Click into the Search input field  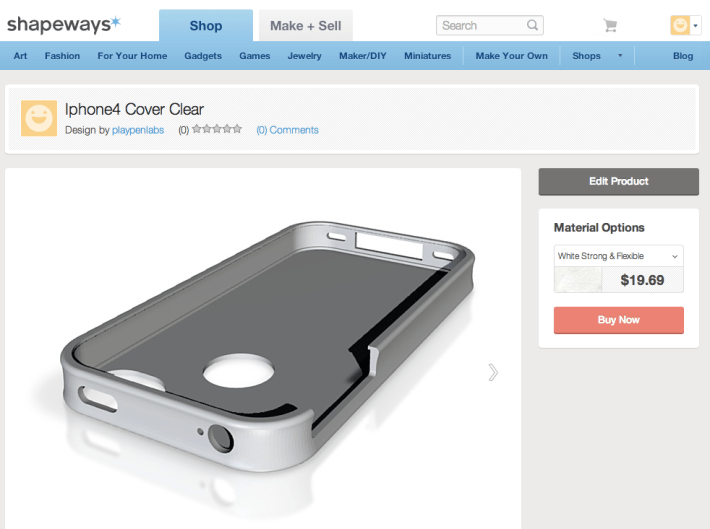click(x=482, y=25)
